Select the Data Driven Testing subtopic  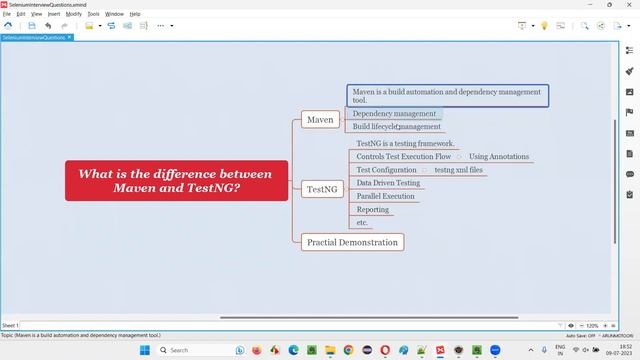(388, 183)
